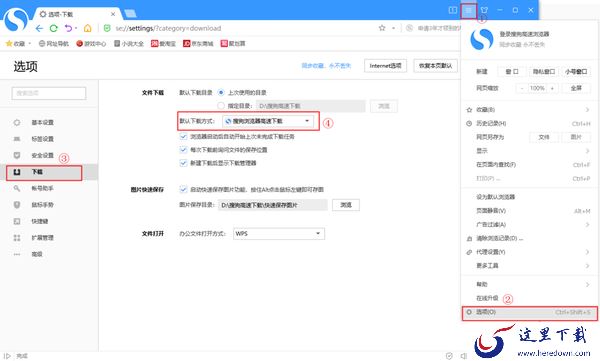Toggle ask save location each download checkbox
600x361 pixels.
(183, 150)
